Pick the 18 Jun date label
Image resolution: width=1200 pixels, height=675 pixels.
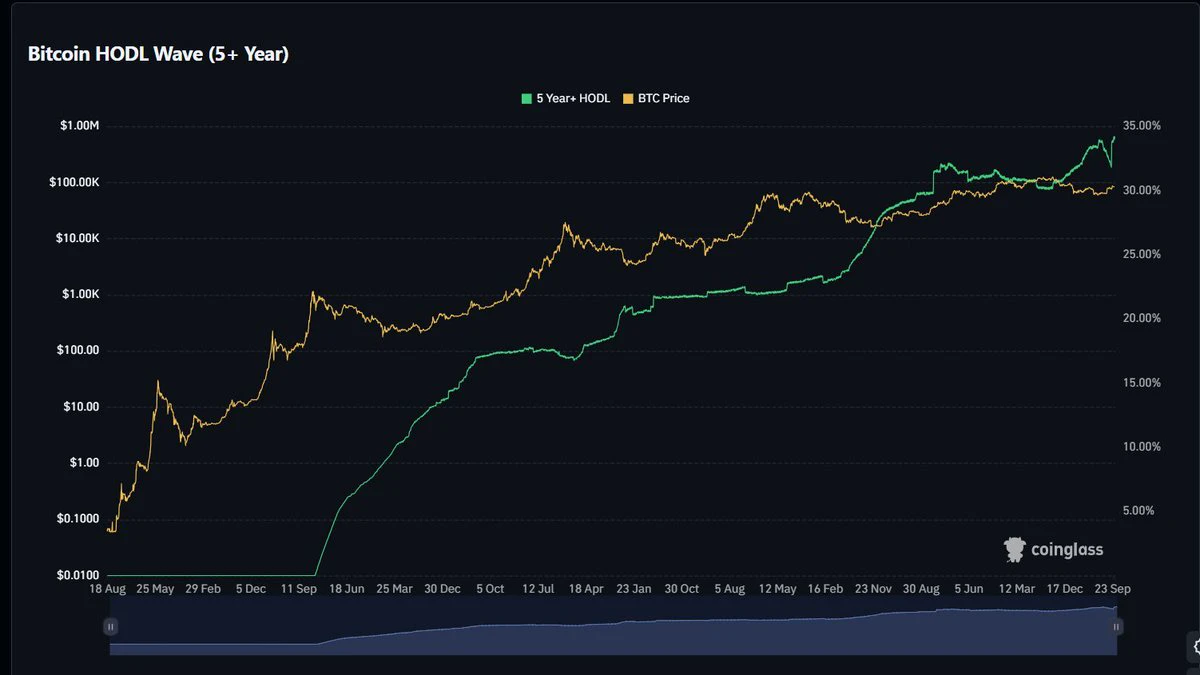click(346, 589)
